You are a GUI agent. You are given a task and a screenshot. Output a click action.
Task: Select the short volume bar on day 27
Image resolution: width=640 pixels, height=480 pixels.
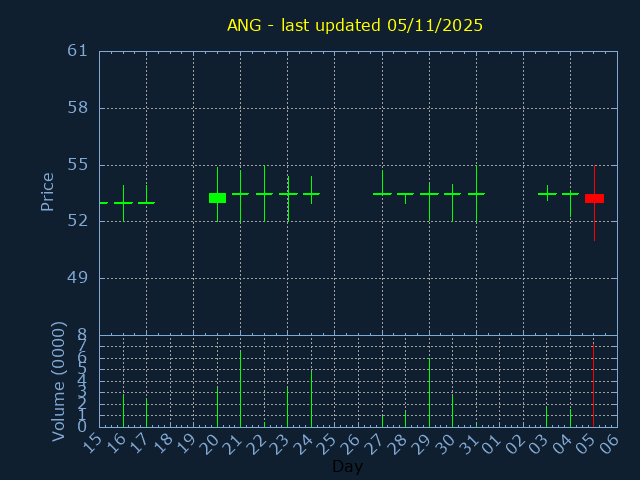pyautogui.click(x=382, y=421)
